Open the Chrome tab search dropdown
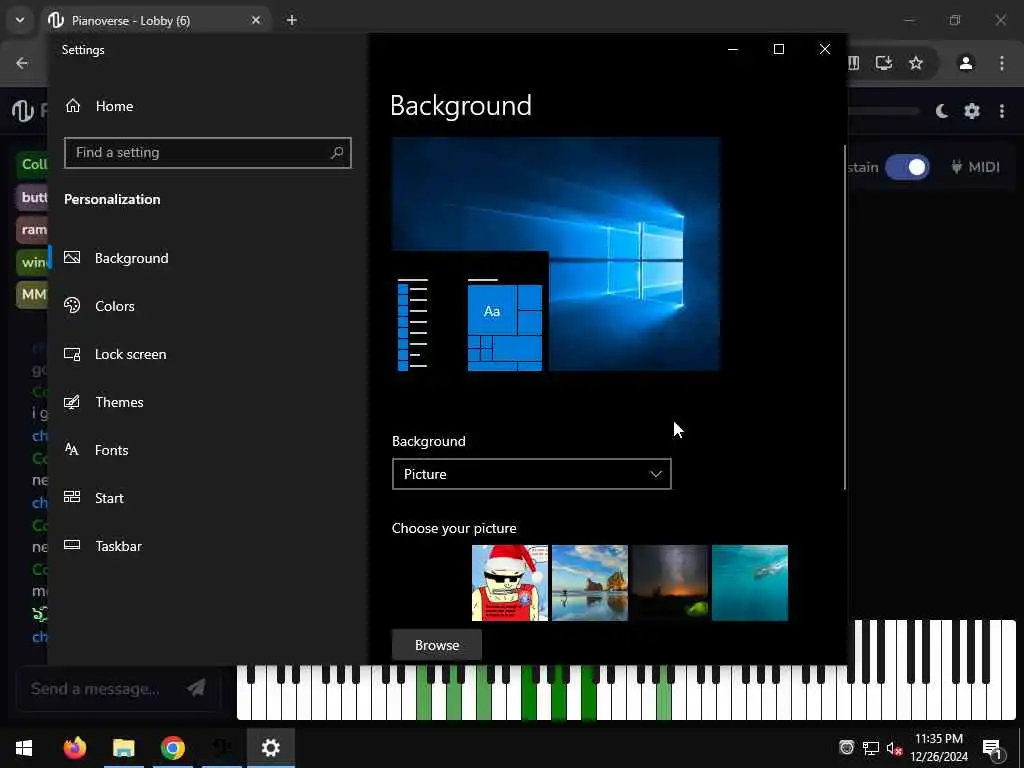 (x=20, y=20)
